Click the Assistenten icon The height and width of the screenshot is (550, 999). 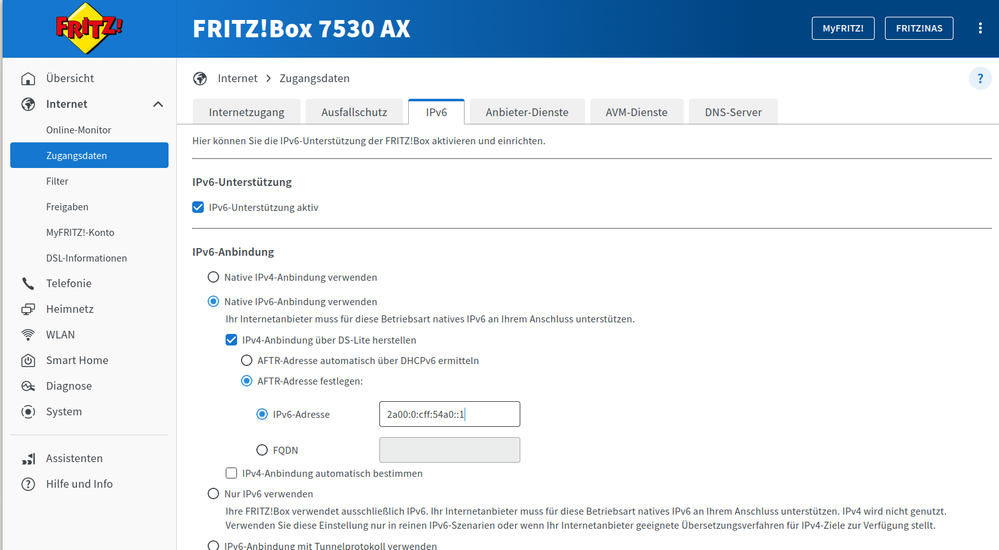[28, 458]
